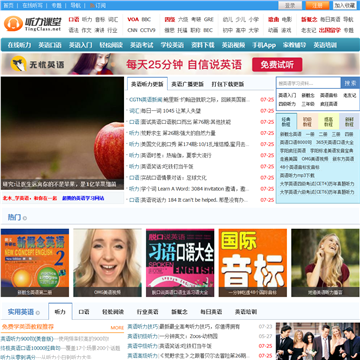Open the 习语口语大全 book thumbnail
Screen dimensions: 360x360
pyautogui.click(x=180, y=263)
